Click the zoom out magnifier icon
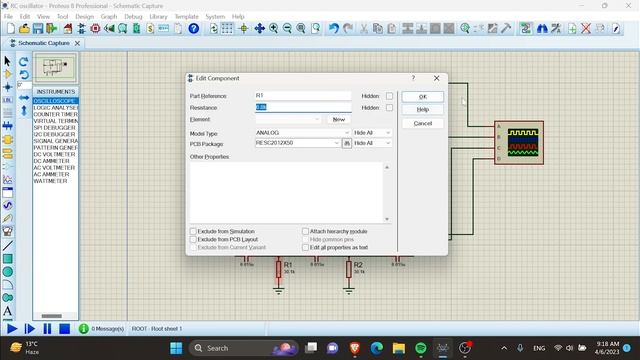 [x=287, y=28]
